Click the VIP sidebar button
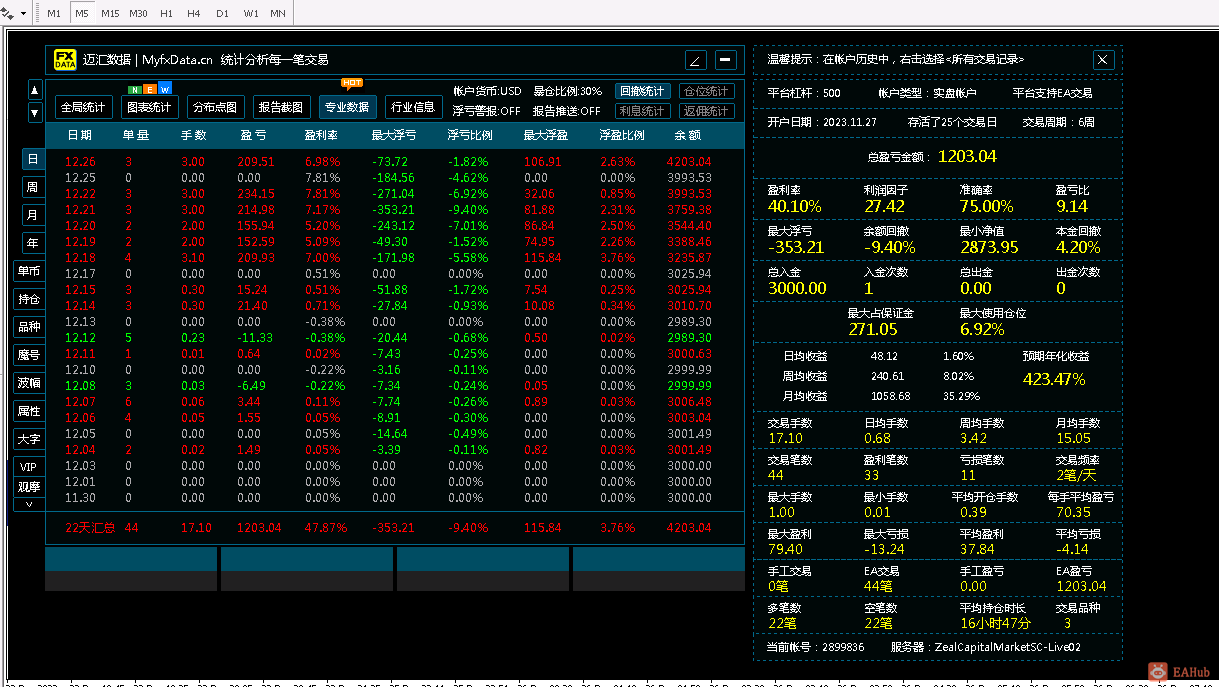The height and width of the screenshot is (687, 1219). click(29, 467)
